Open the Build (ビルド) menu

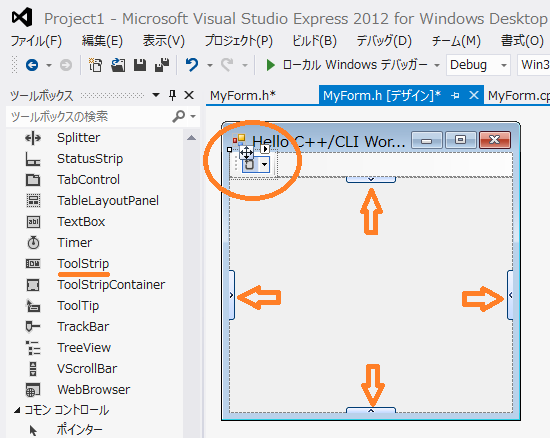pos(314,41)
